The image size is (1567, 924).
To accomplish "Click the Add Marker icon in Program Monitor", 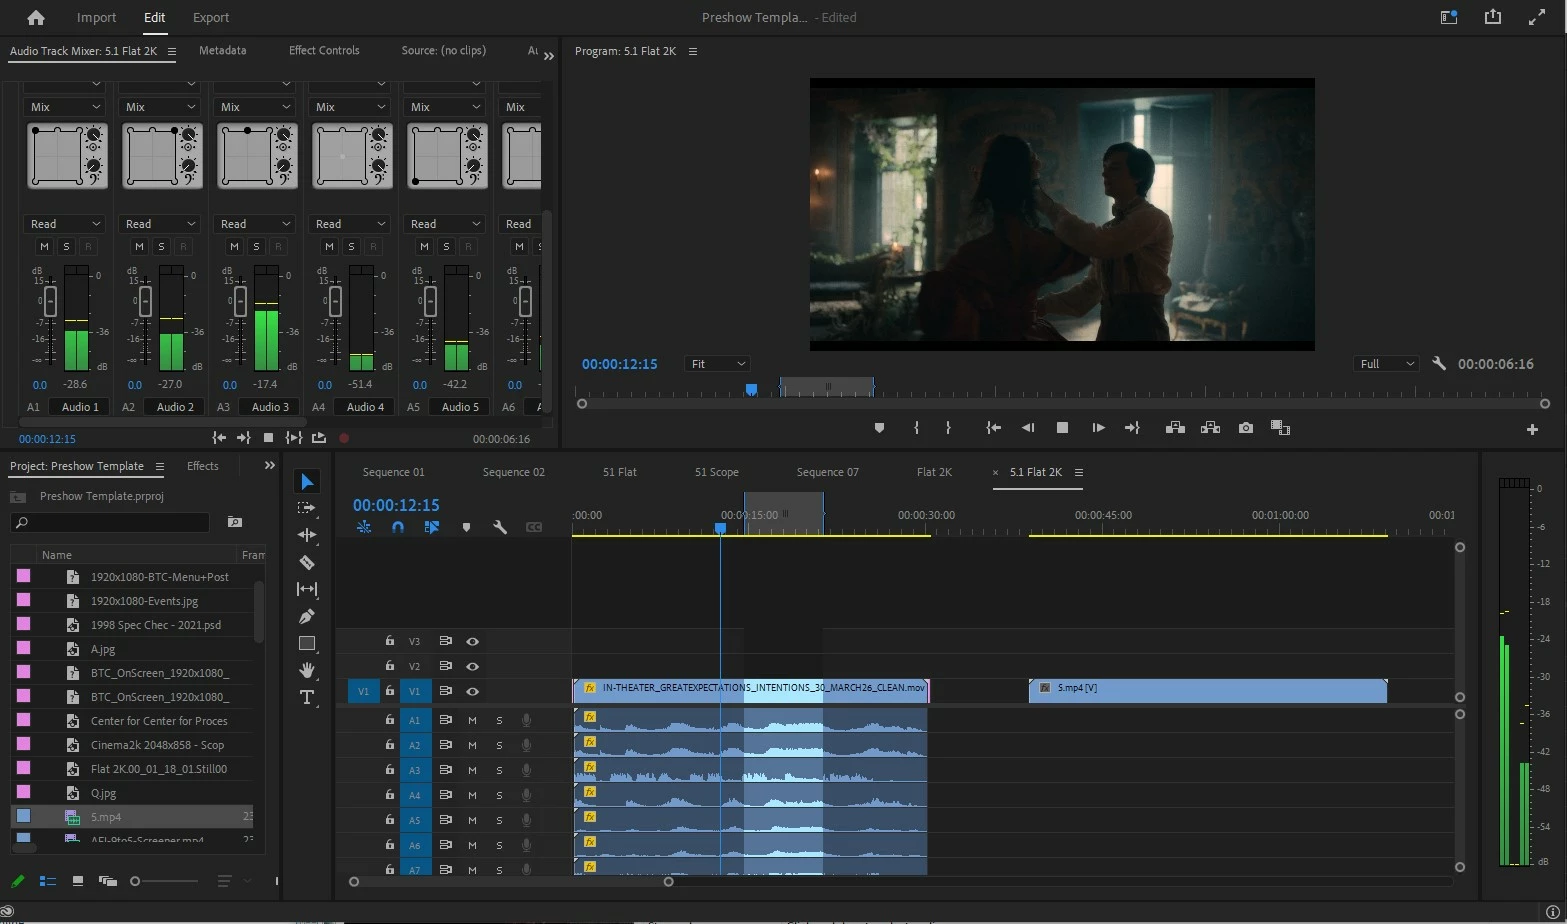I will point(879,428).
